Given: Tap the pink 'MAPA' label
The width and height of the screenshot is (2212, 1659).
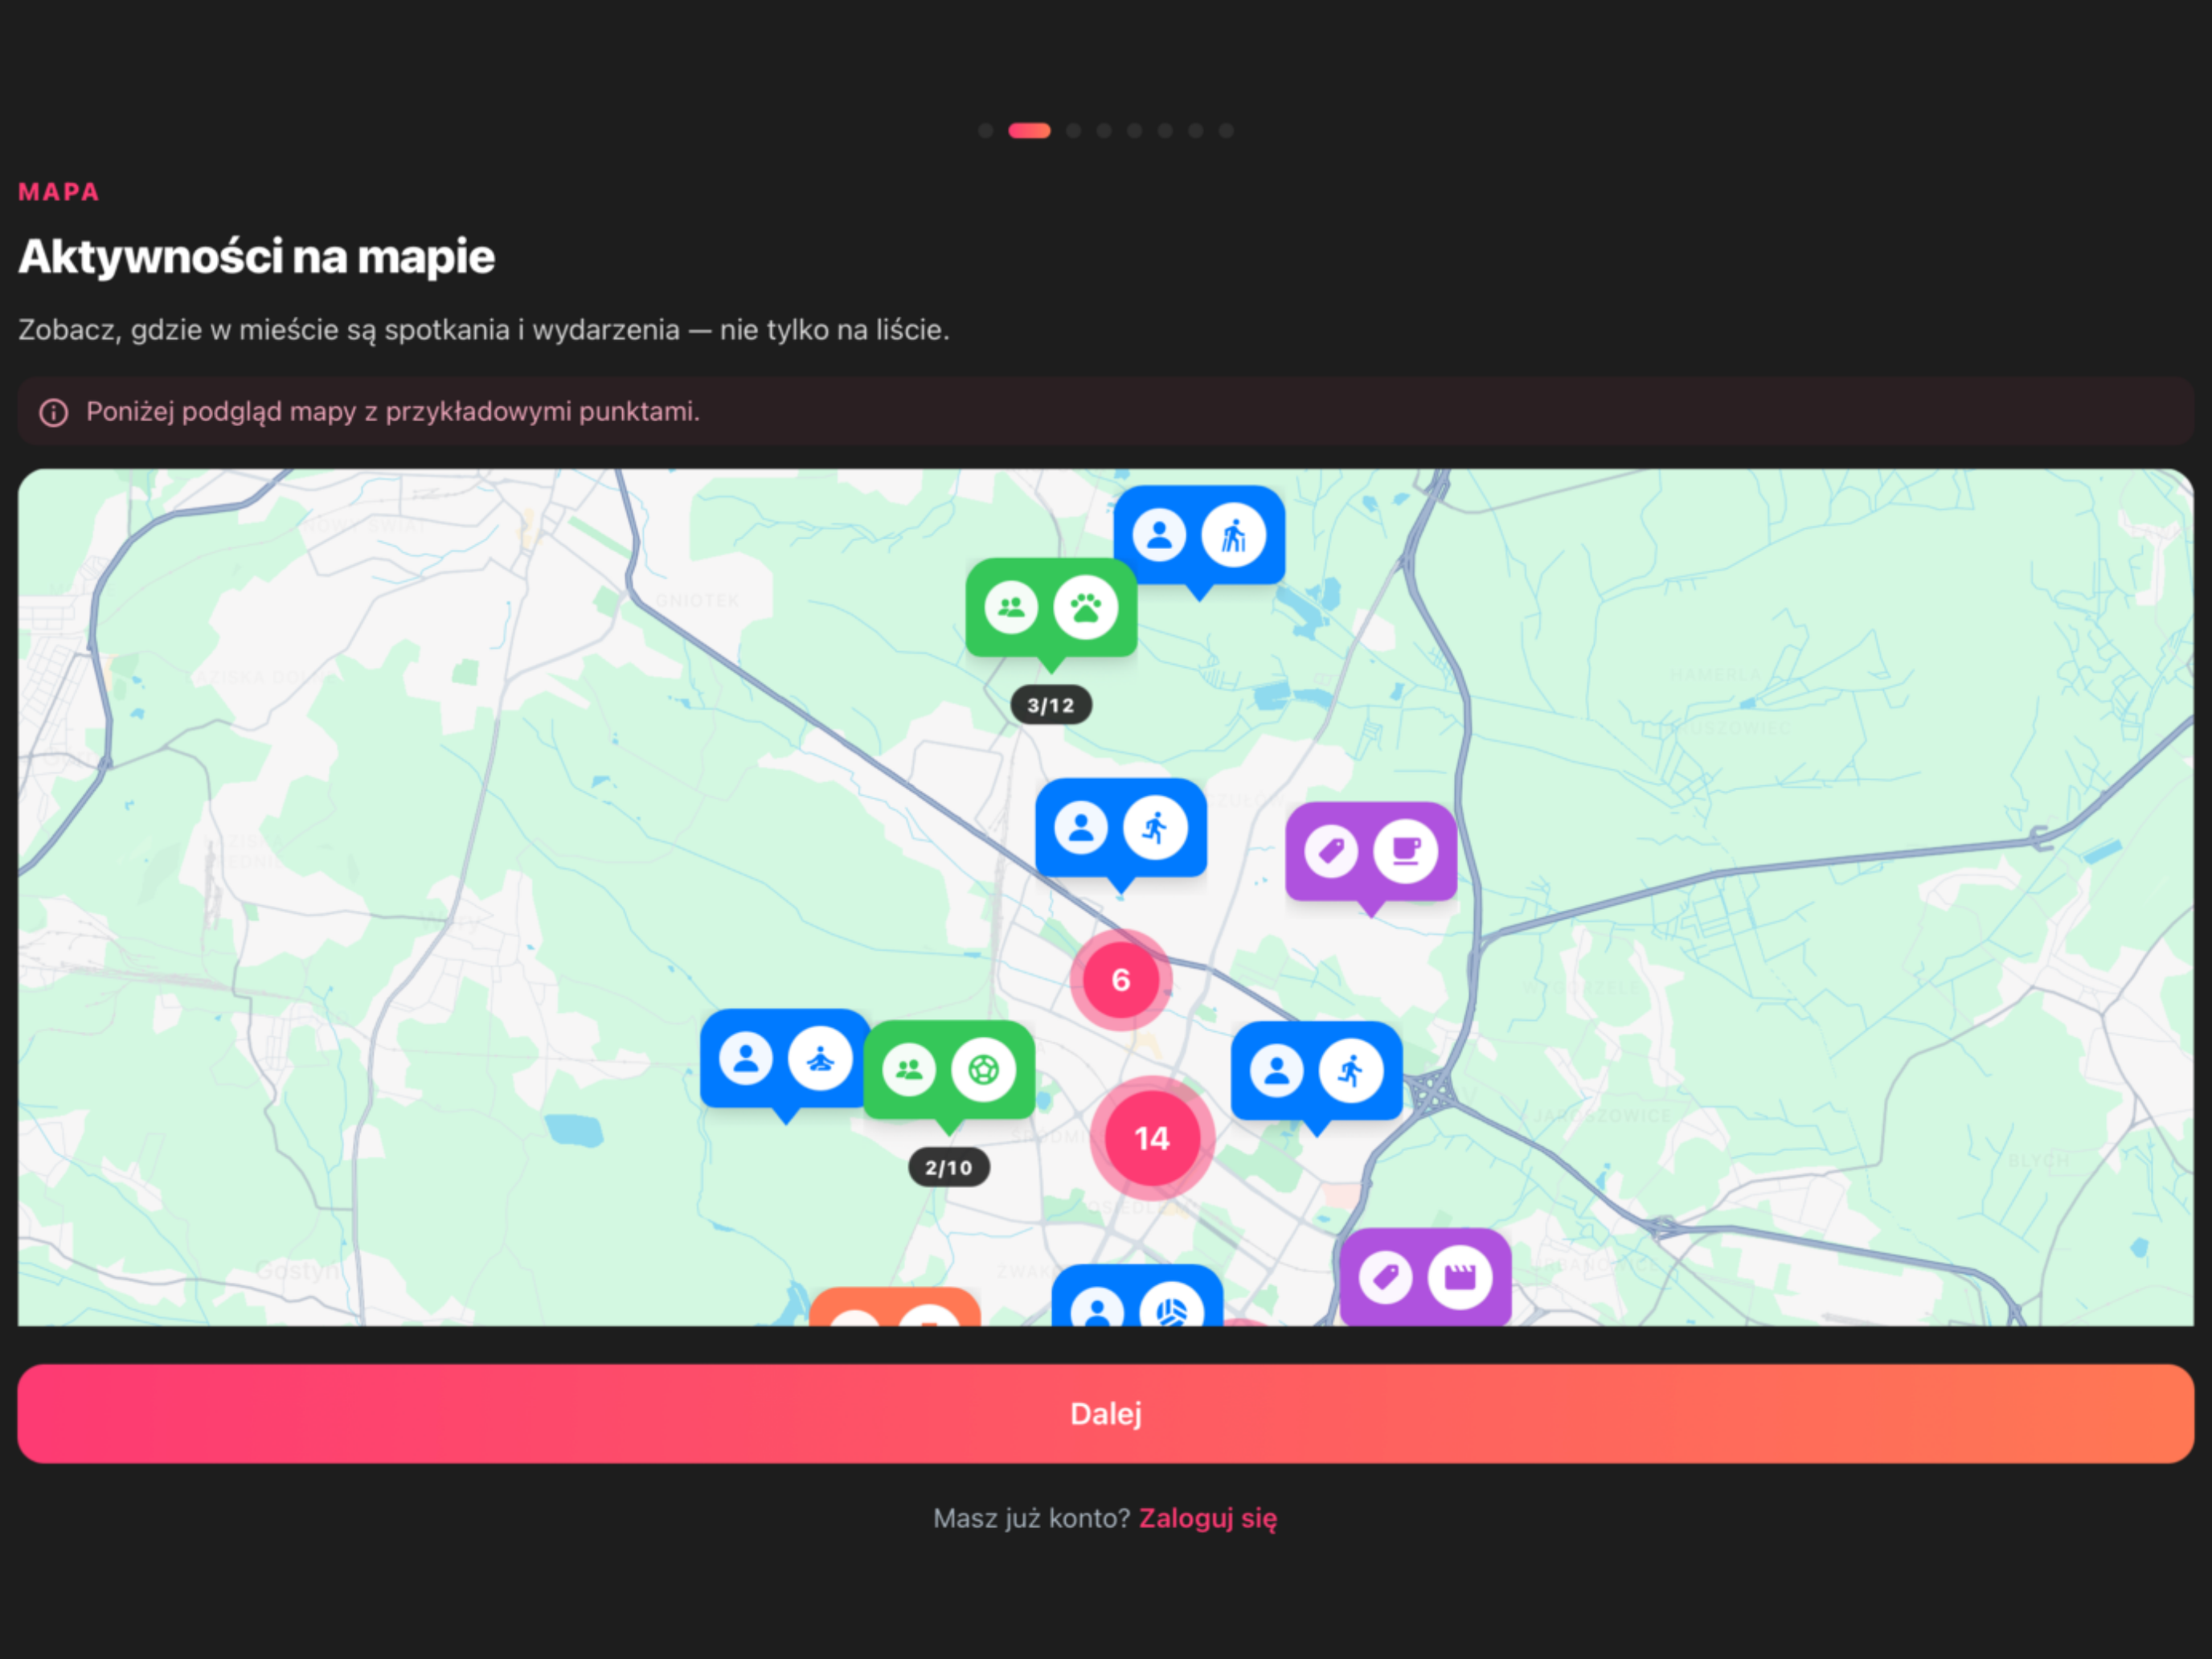Looking at the screenshot, I should pos(59,192).
